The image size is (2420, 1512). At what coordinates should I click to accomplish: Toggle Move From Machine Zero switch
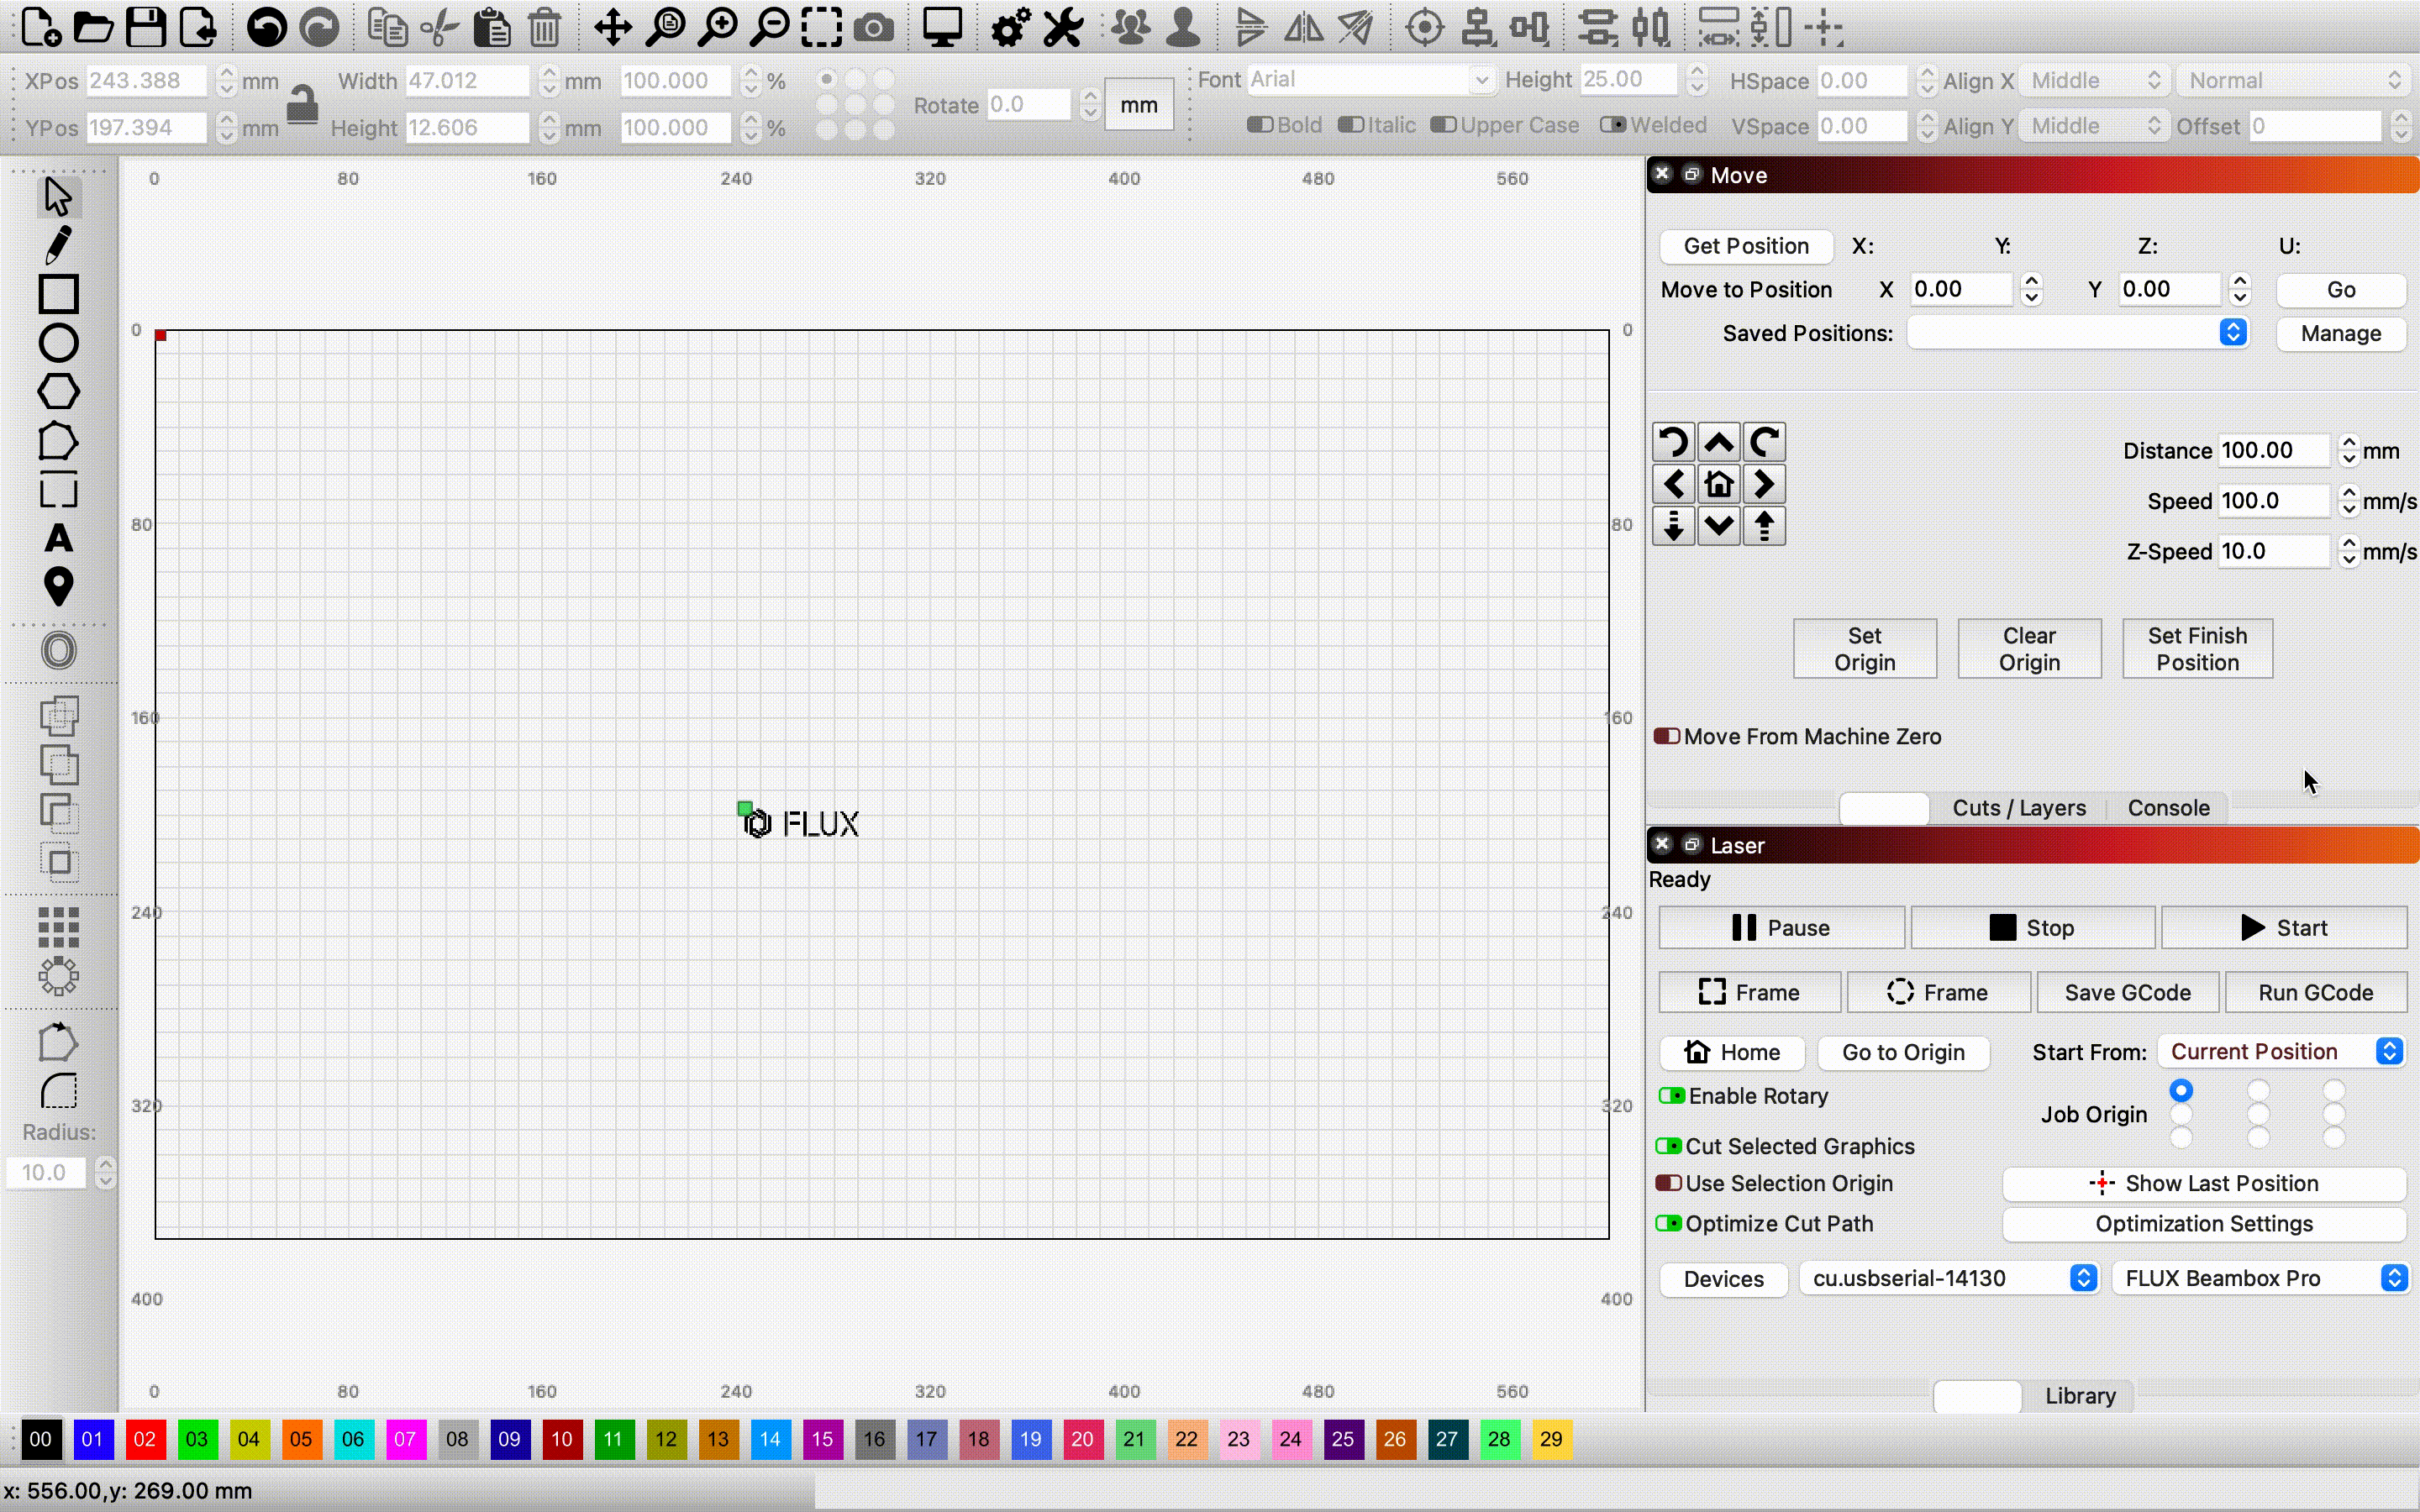click(x=1667, y=736)
